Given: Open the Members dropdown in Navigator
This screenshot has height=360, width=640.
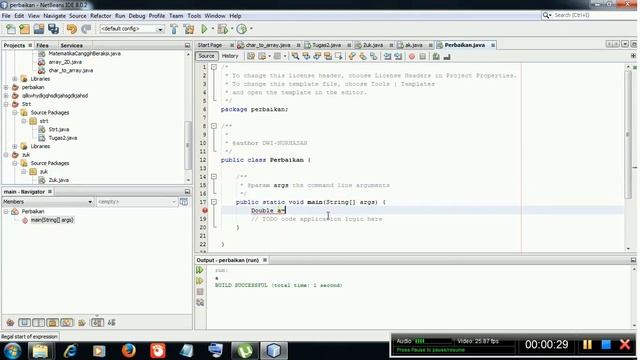Looking at the screenshot, I should [90, 202].
